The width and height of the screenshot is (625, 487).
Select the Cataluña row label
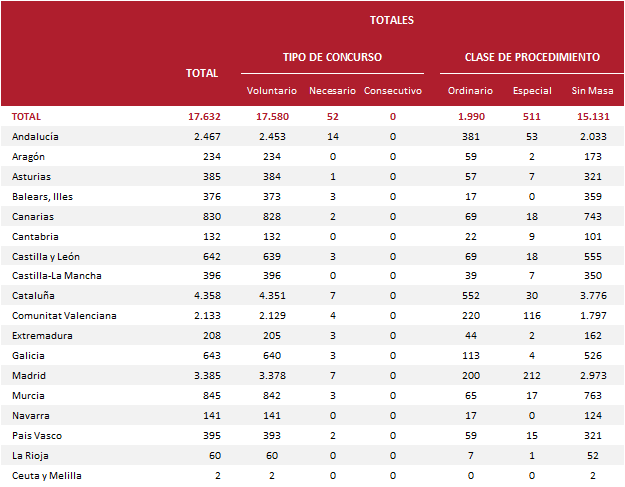tap(33, 296)
